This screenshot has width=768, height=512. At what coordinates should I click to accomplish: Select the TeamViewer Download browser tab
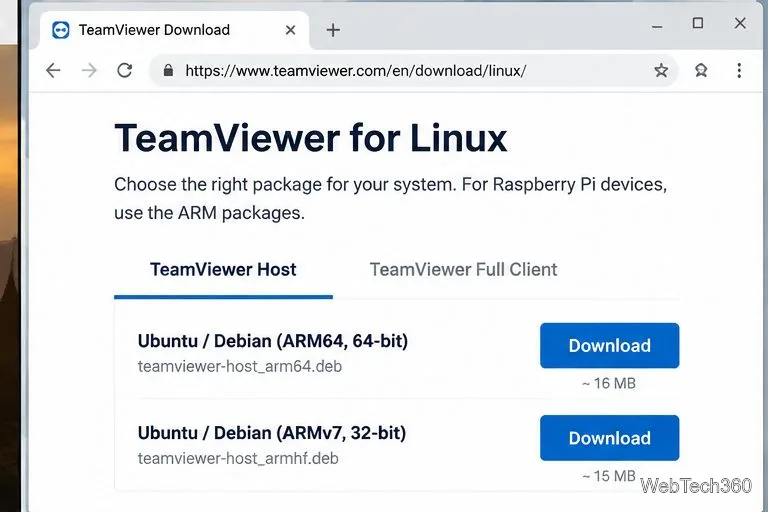(x=174, y=30)
